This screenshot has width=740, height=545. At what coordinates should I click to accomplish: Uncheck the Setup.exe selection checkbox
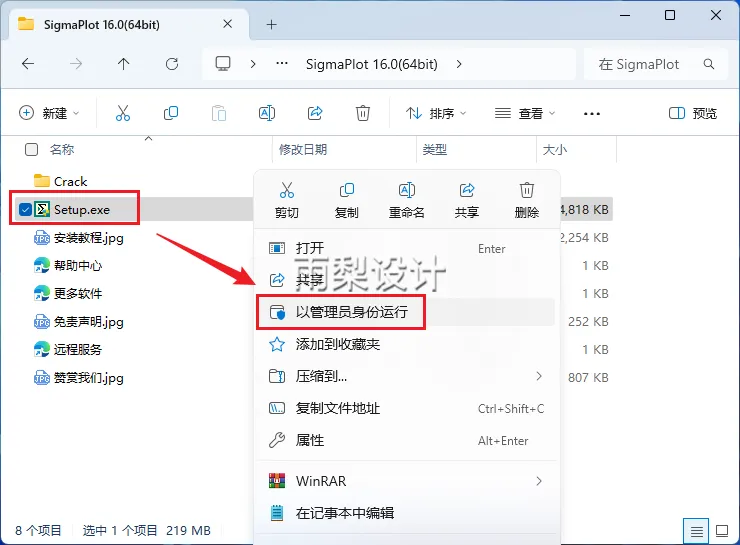click(x=25, y=210)
